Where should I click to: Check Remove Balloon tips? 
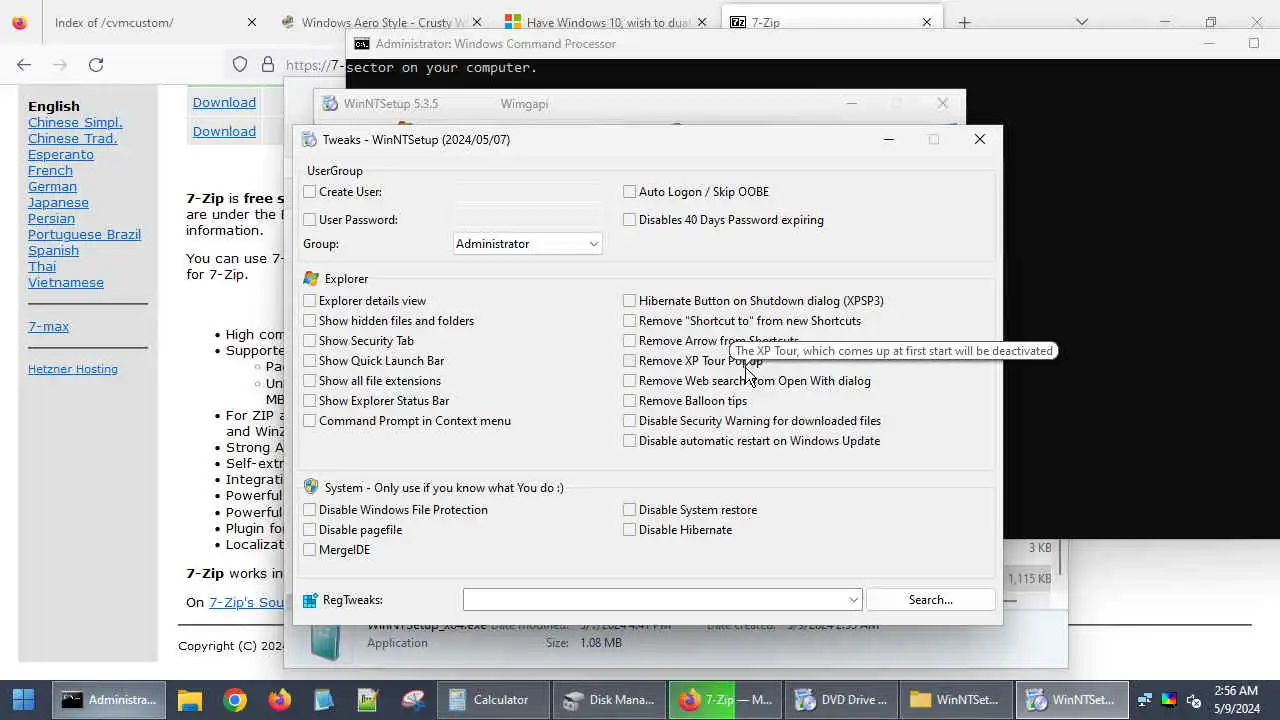click(630, 401)
